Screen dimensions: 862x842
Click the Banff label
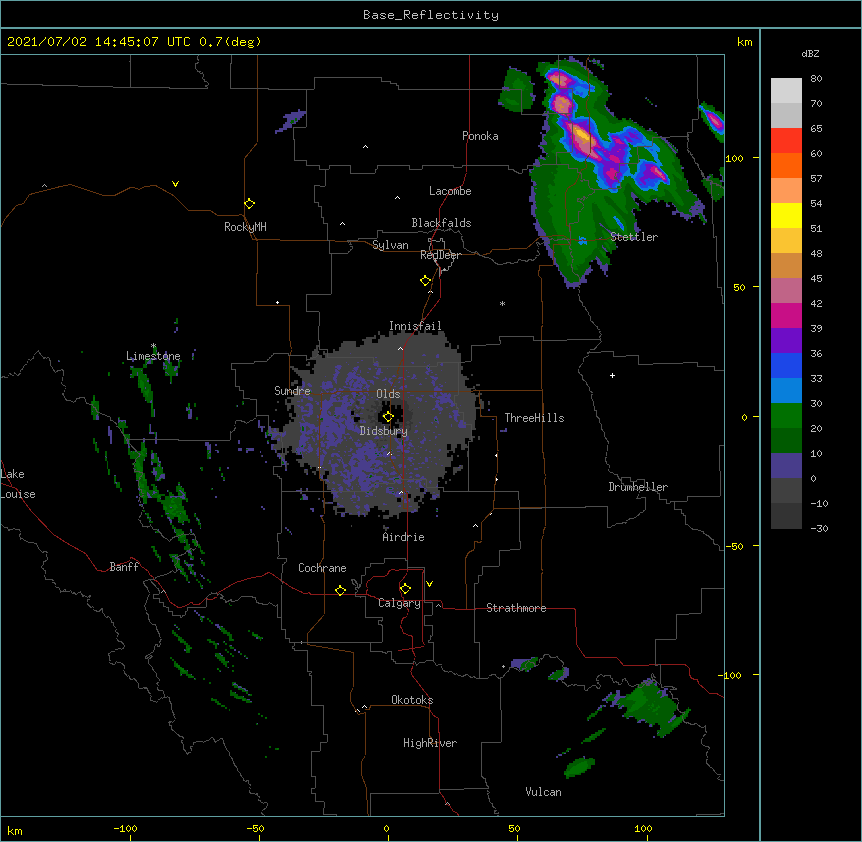pos(124,567)
